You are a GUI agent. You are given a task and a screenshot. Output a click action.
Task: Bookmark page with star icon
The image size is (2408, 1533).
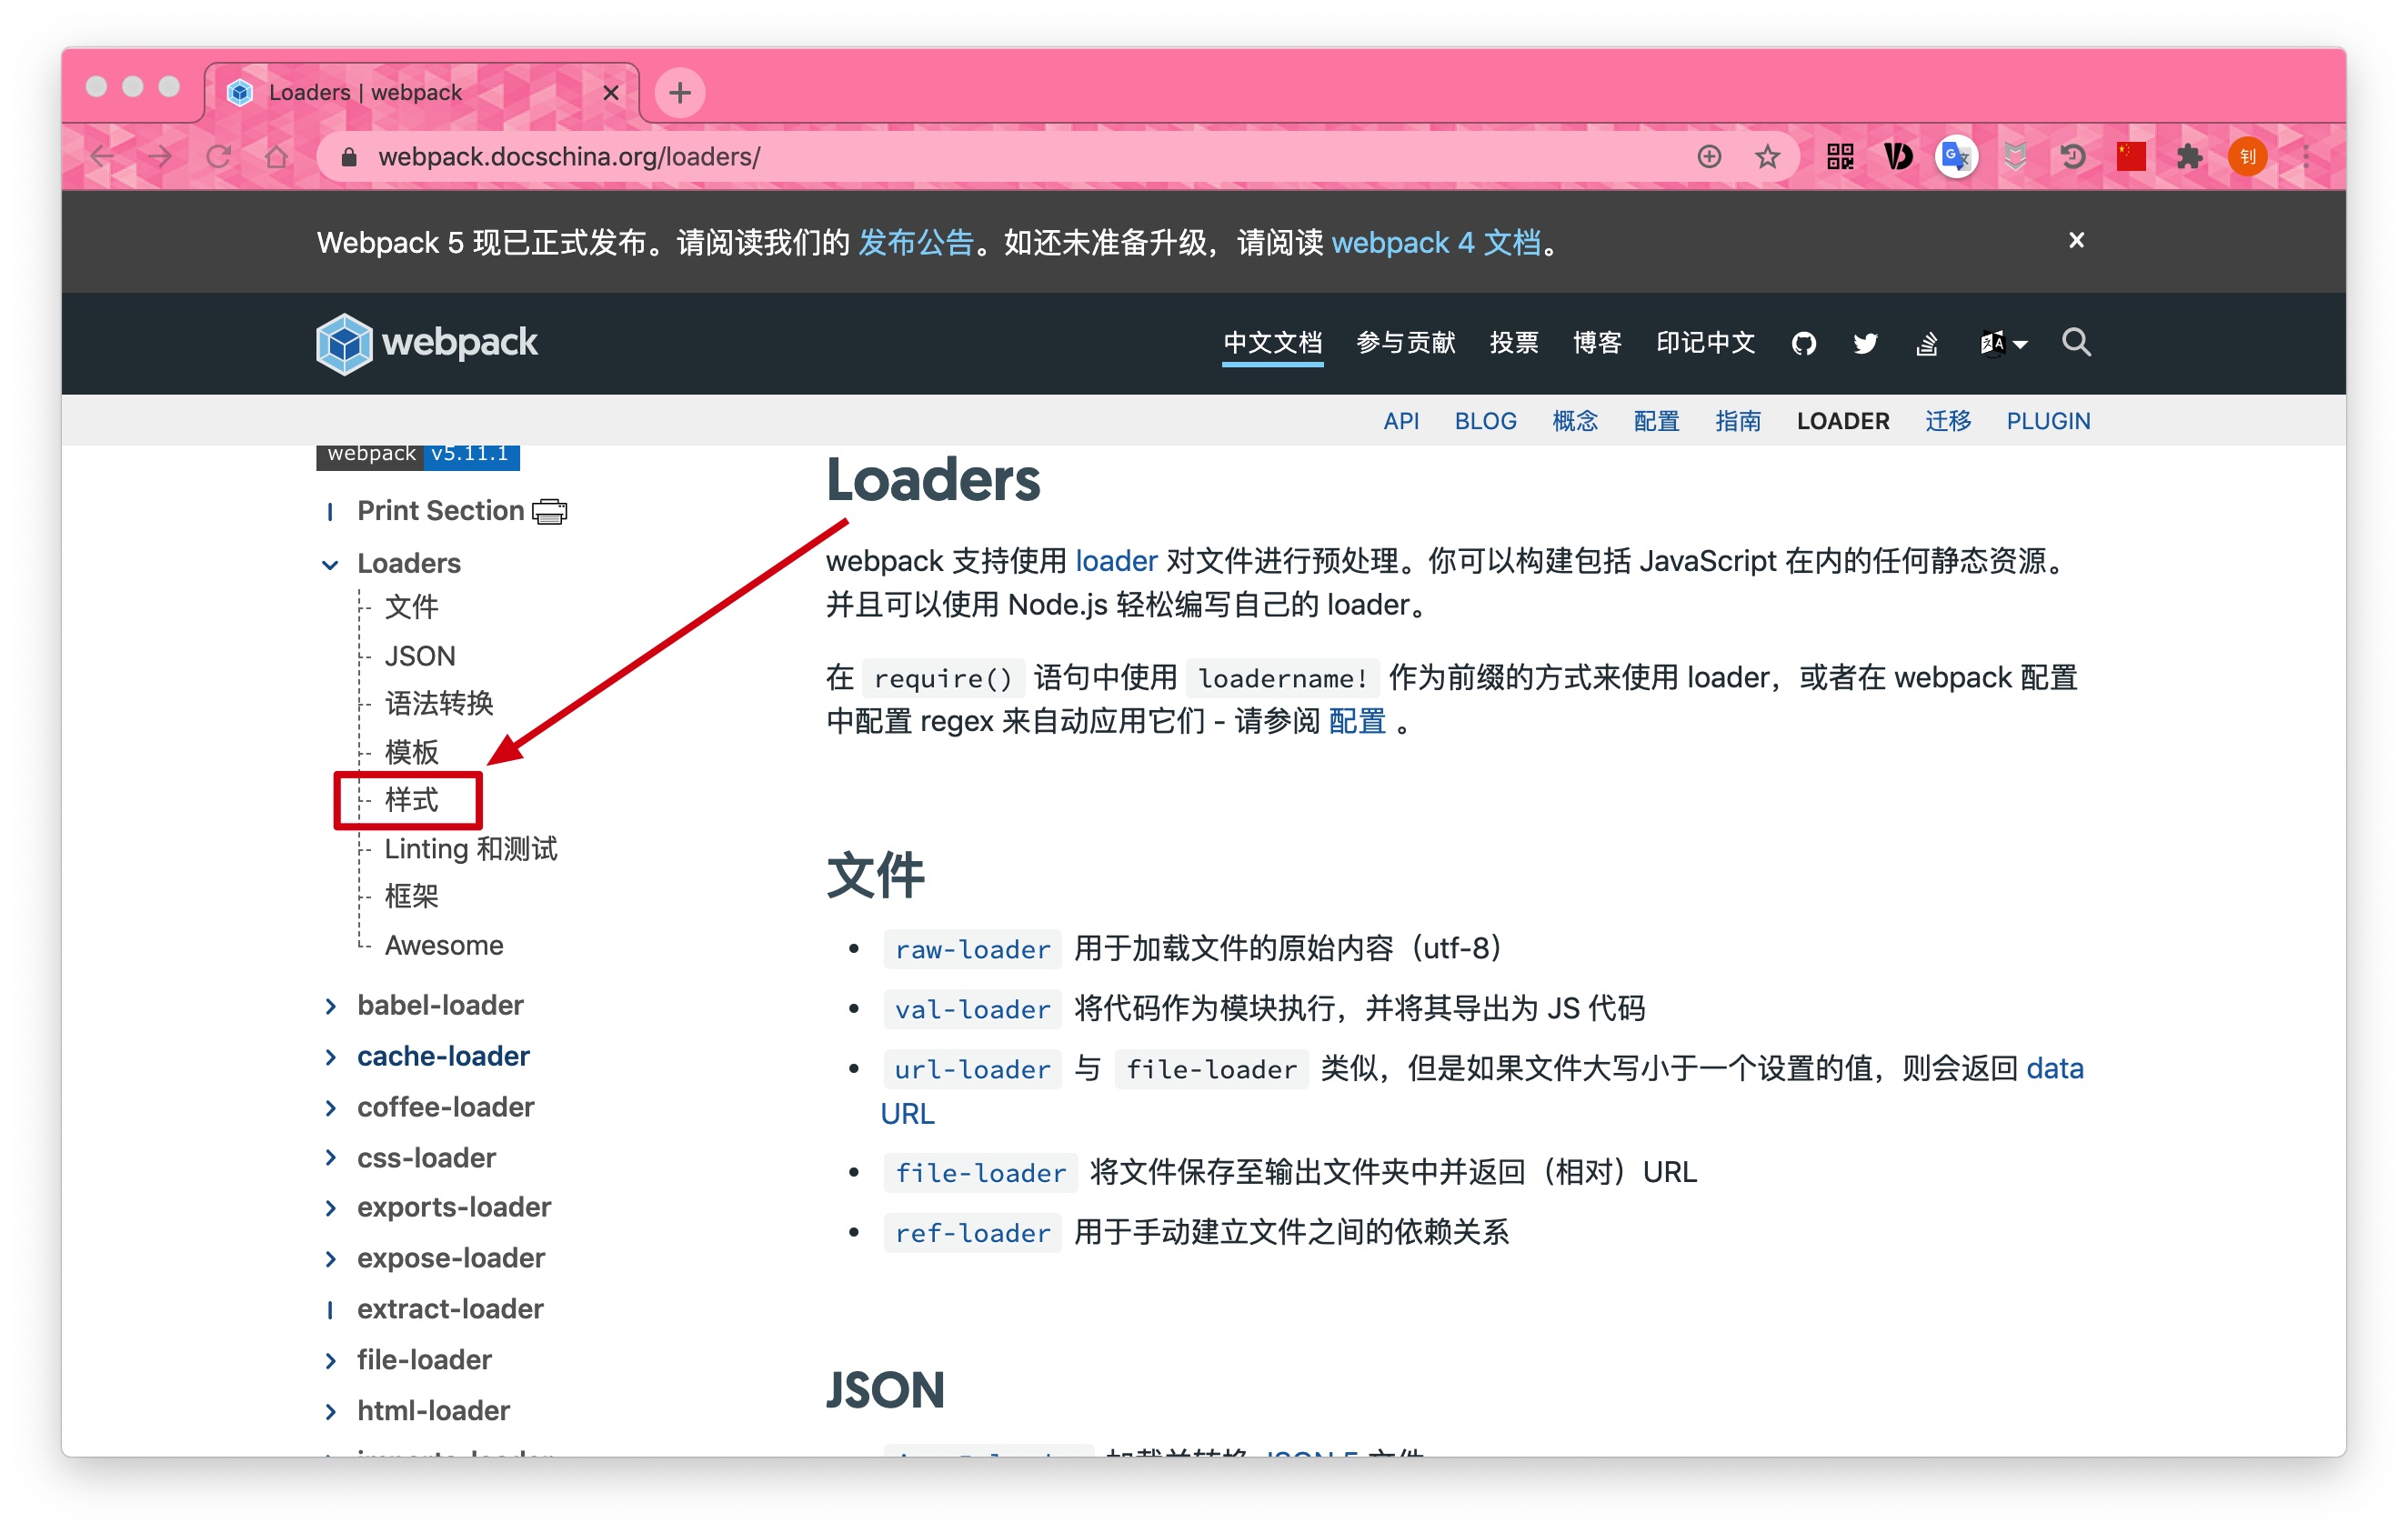coord(1767,156)
